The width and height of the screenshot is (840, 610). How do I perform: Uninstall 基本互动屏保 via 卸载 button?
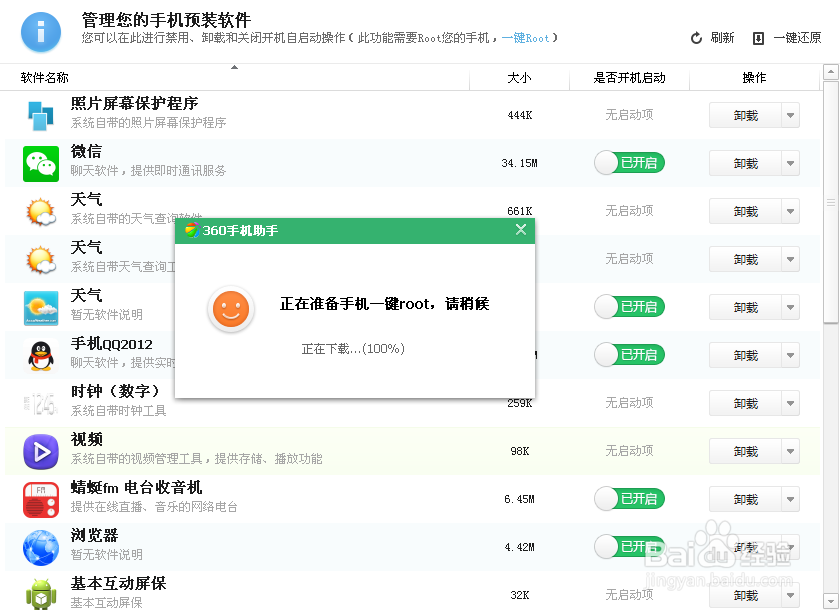(745, 595)
